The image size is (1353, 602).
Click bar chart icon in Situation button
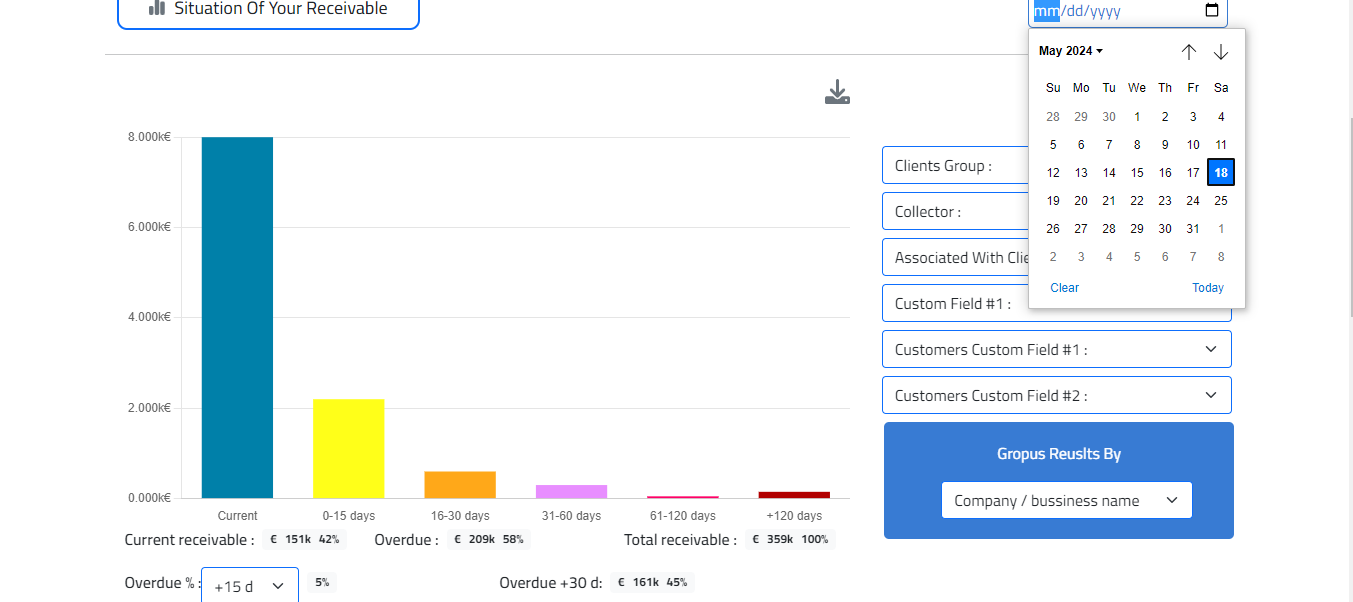coord(157,9)
